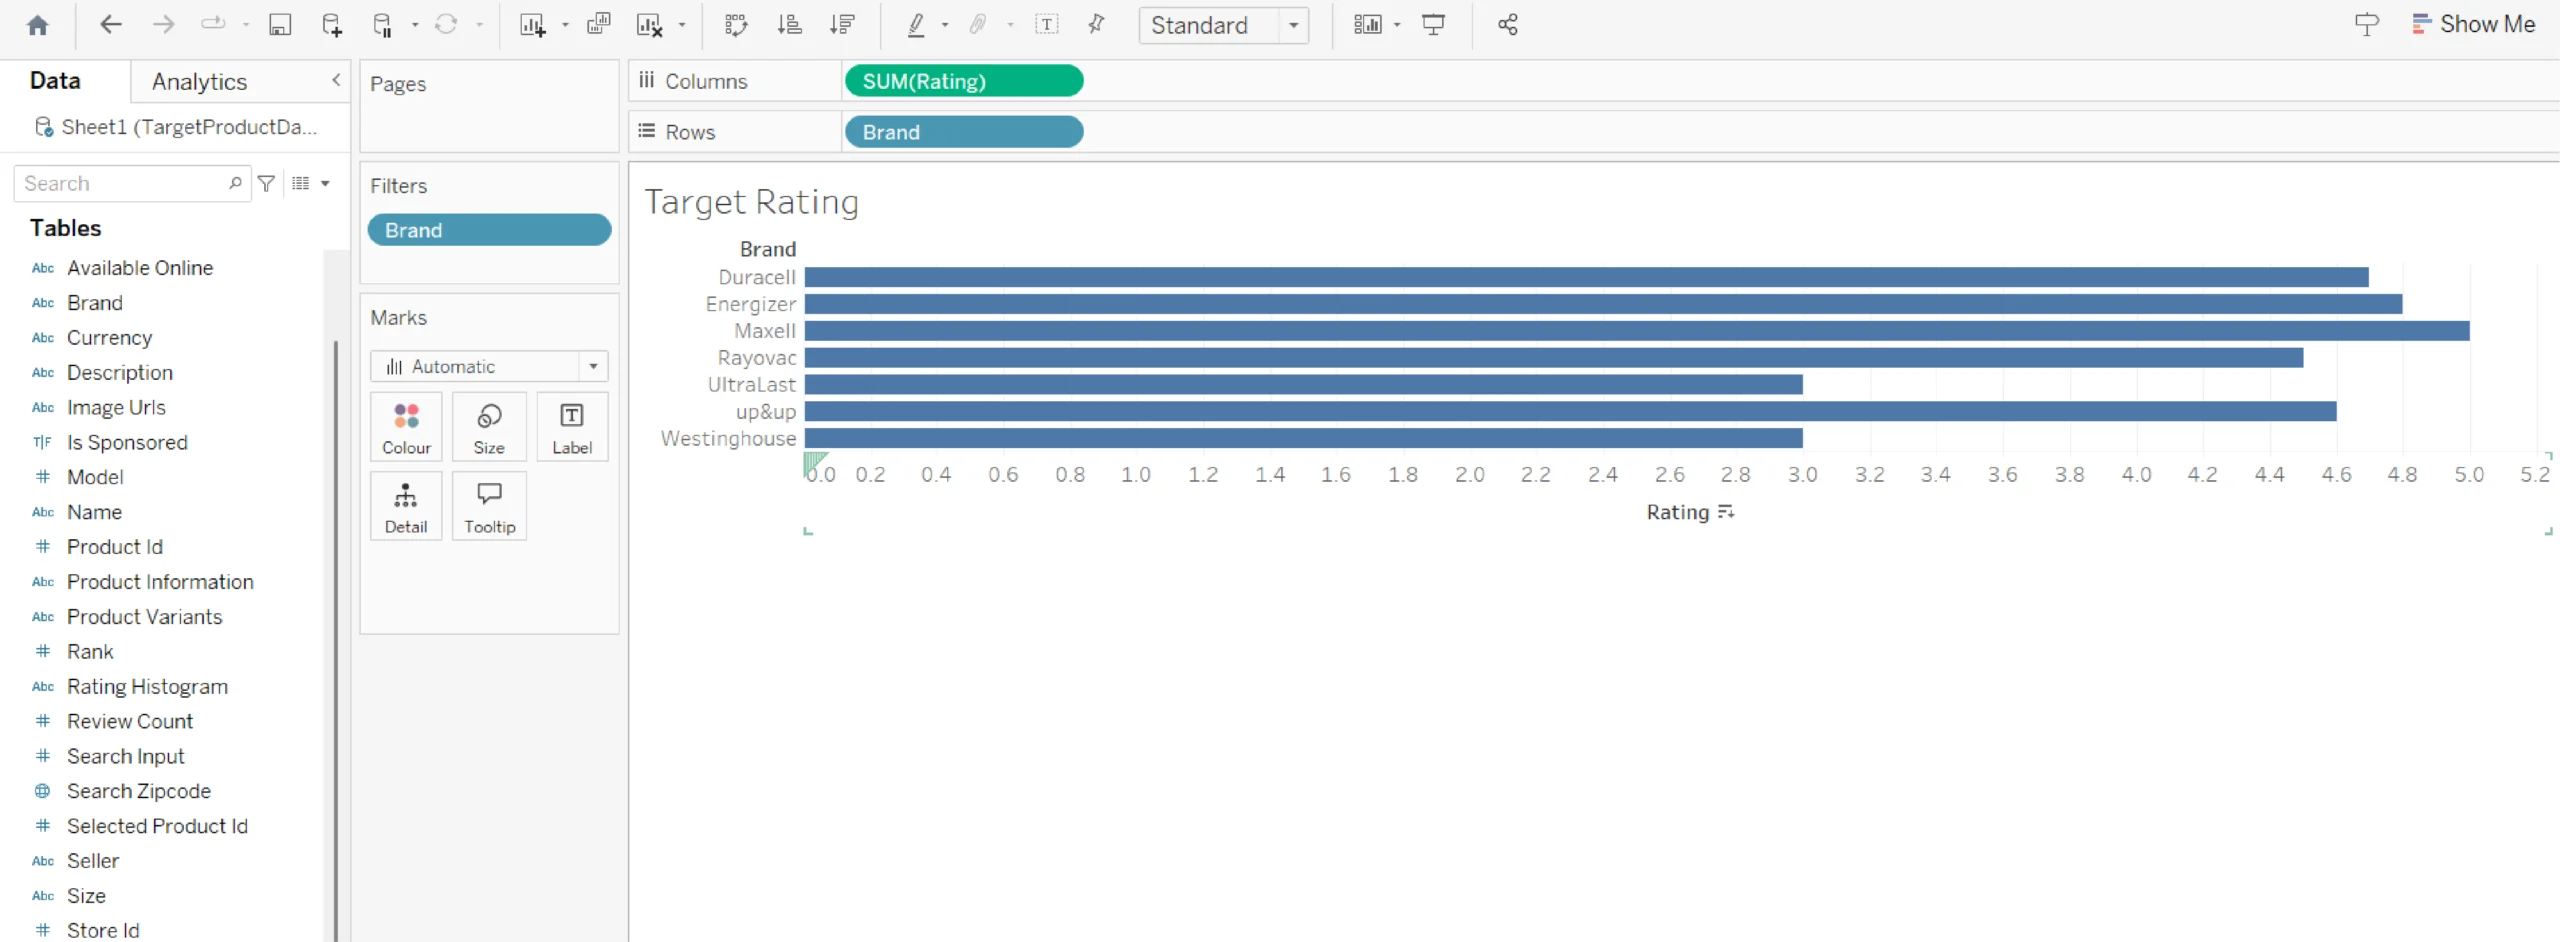The height and width of the screenshot is (942, 2560).
Task: Expand the pause auto updates dropdown arrow
Action: (x=415, y=25)
